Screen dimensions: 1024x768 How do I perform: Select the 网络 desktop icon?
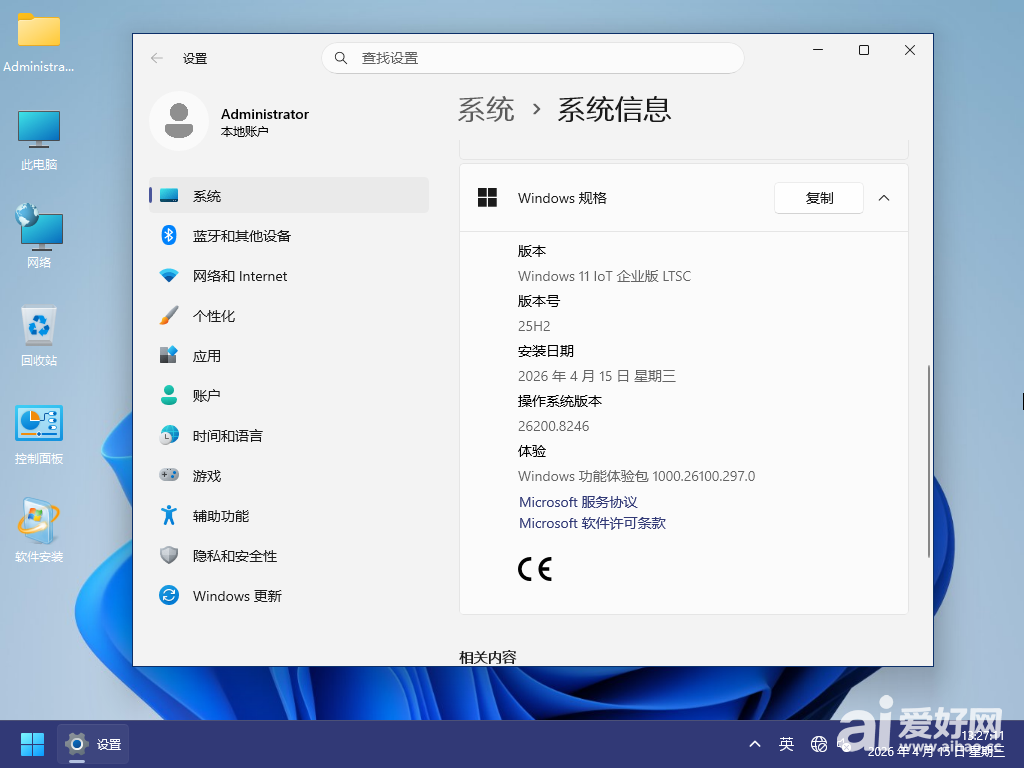(x=39, y=237)
